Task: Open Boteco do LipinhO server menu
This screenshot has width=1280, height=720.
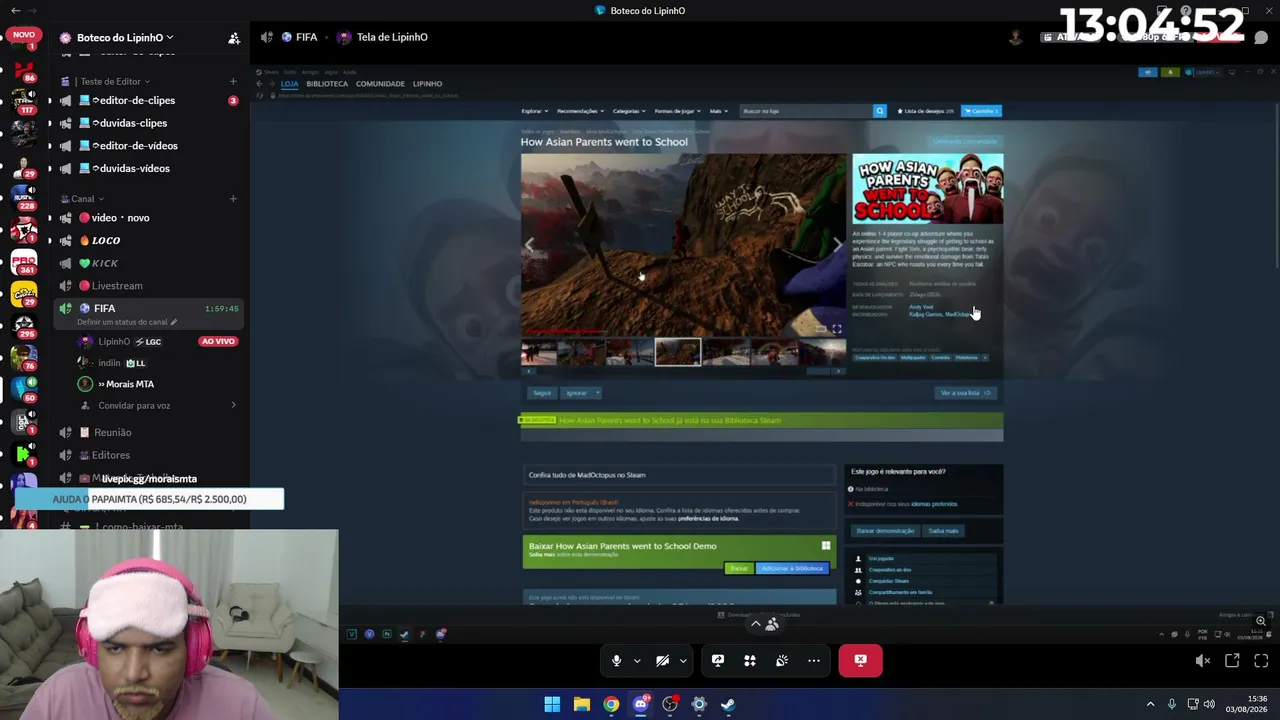Action: (x=124, y=38)
